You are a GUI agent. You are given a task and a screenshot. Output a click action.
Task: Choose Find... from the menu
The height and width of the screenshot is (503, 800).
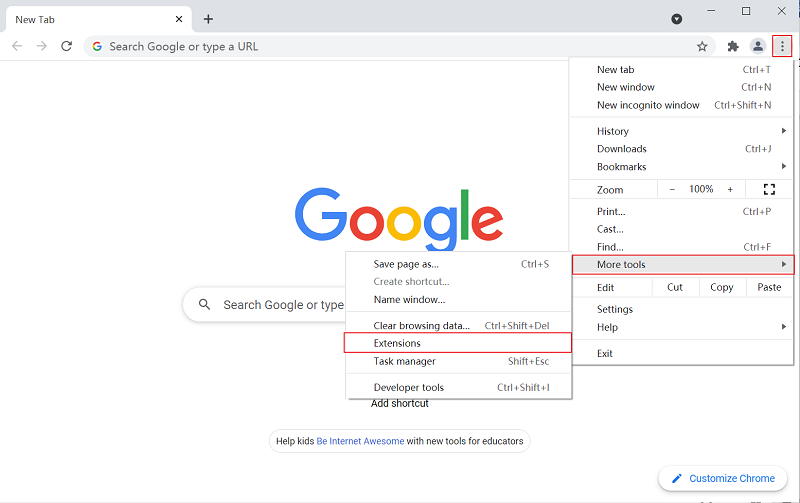(682, 247)
